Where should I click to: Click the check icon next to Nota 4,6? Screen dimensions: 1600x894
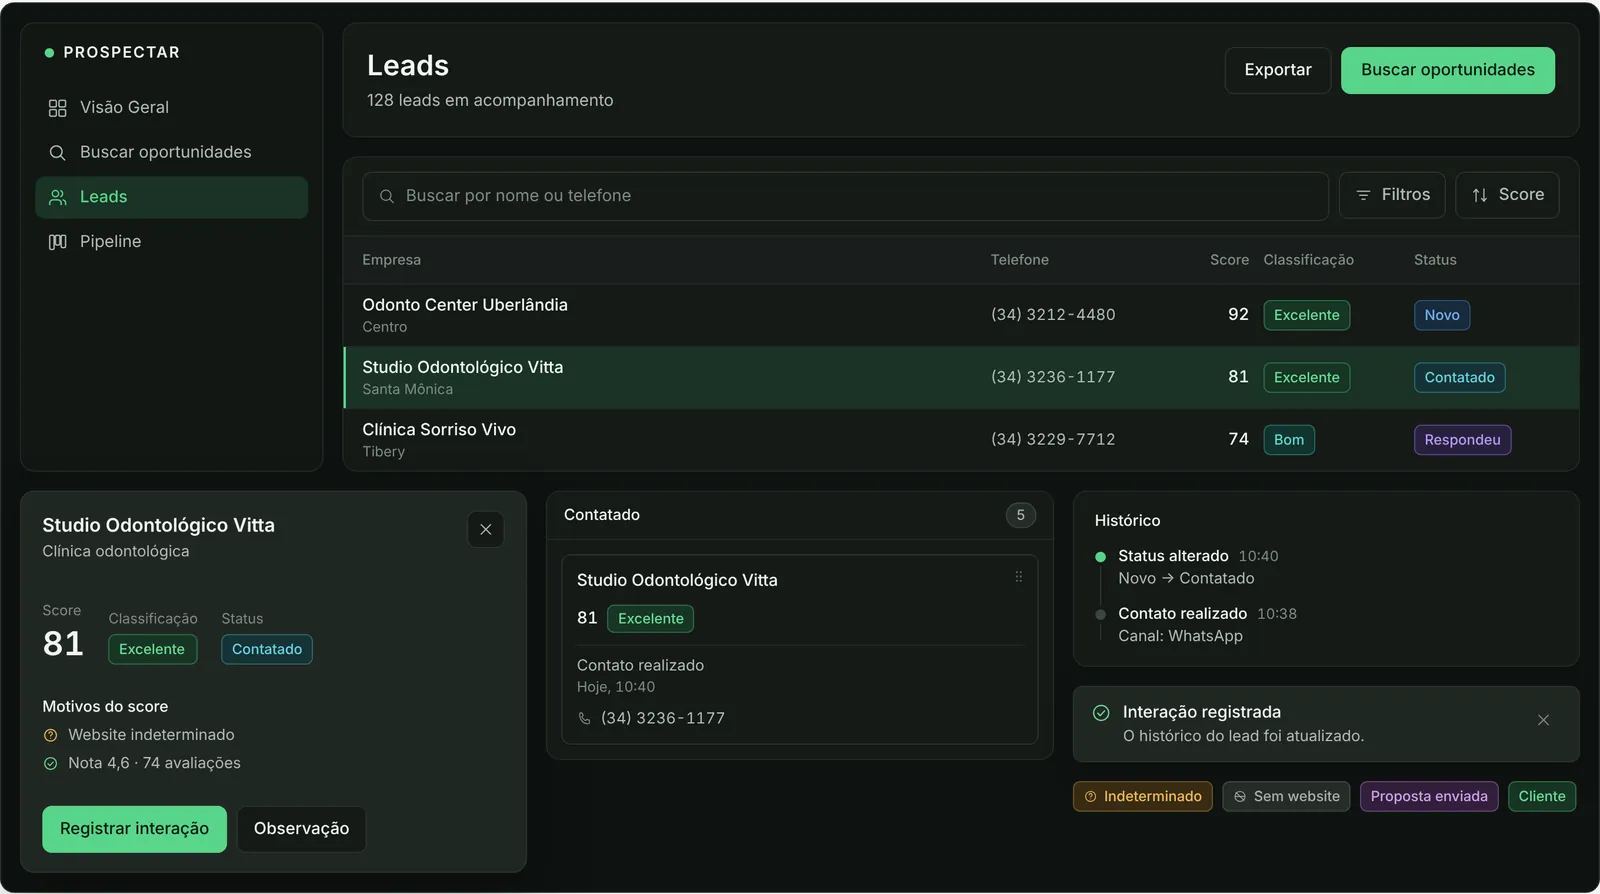pyautogui.click(x=50, y=763)
